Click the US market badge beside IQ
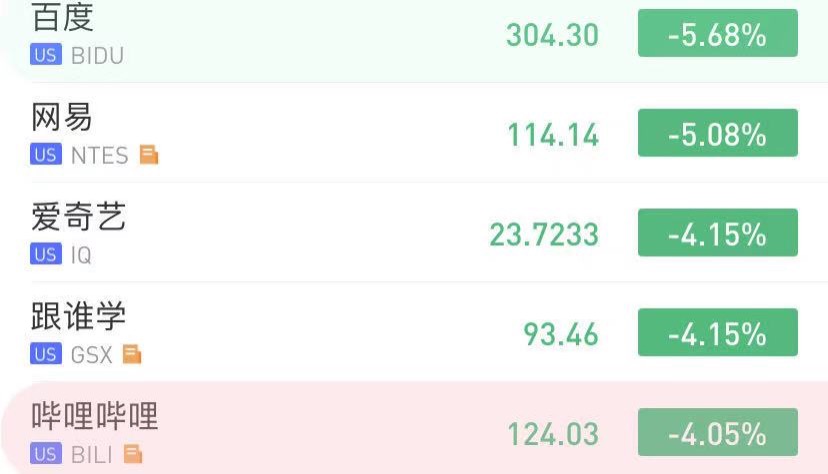Screen dimensions: 828x474 pos(46,255)
